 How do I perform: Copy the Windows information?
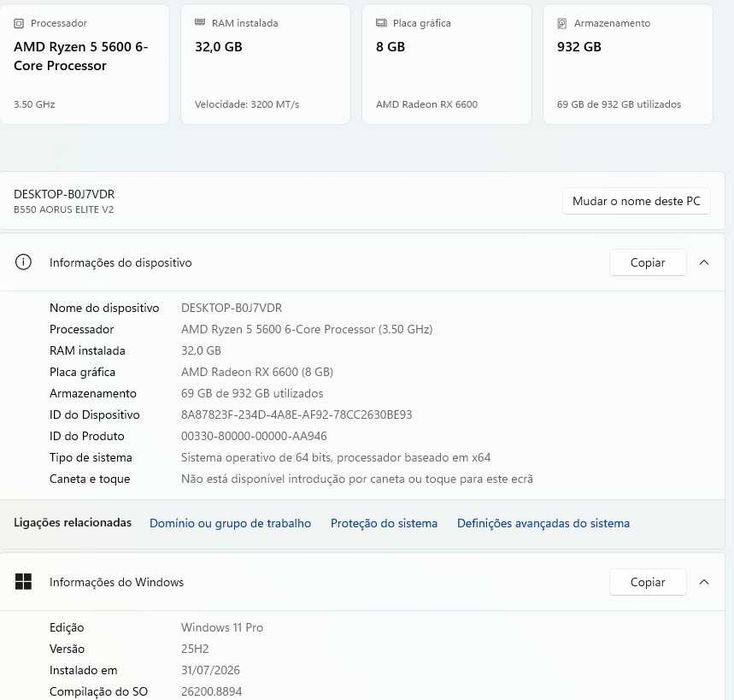pyautogui.click(x=647, y=582)
